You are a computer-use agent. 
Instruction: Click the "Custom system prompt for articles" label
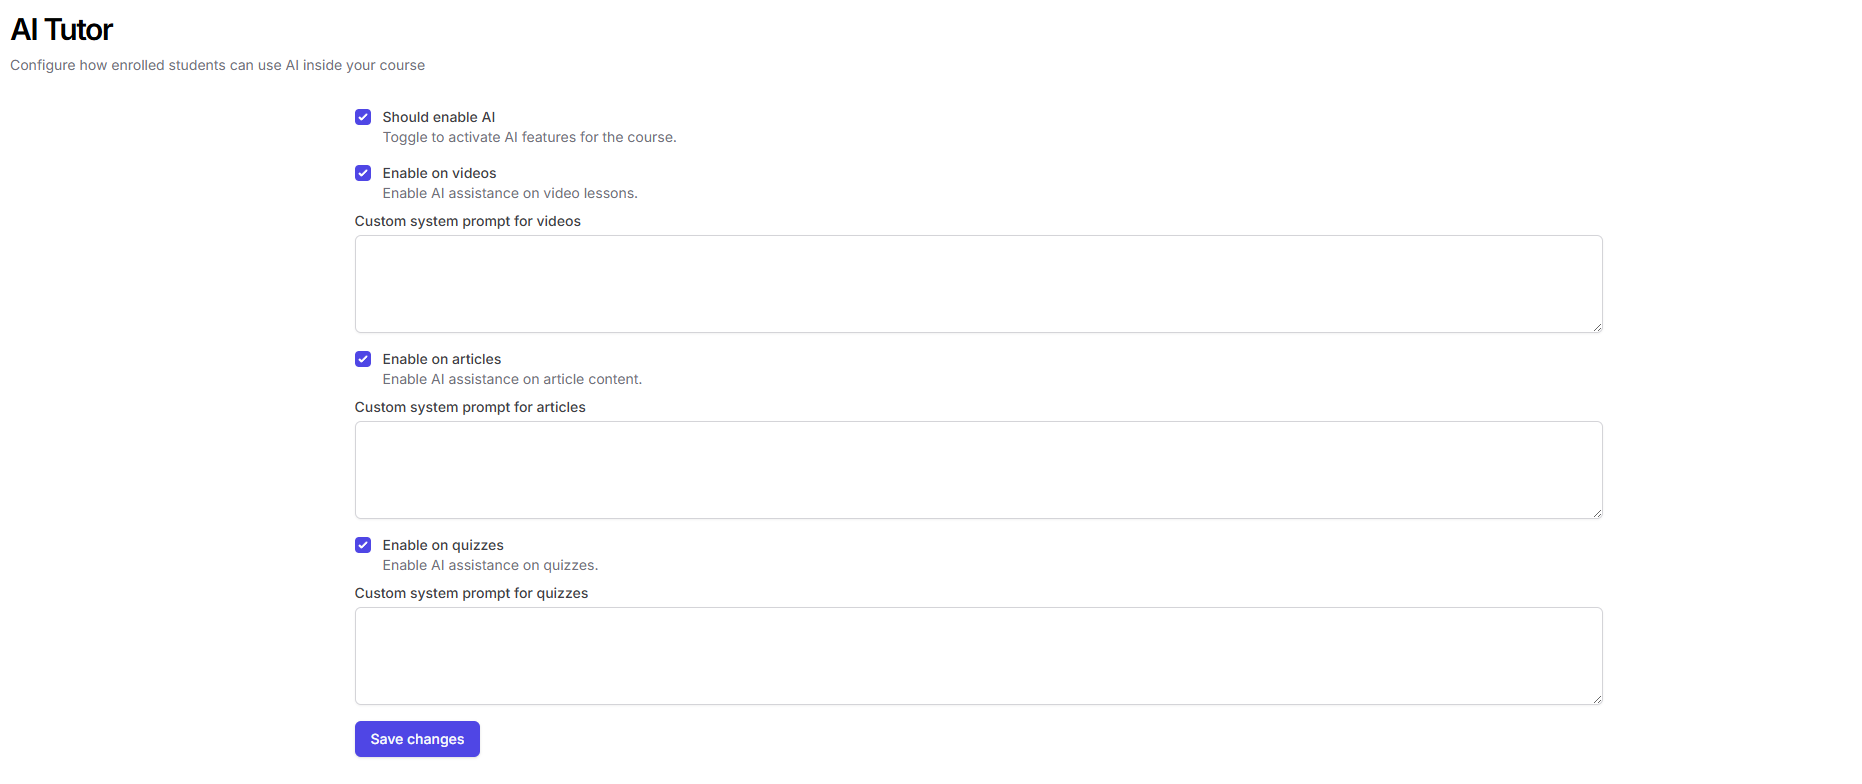coord(470,407)
